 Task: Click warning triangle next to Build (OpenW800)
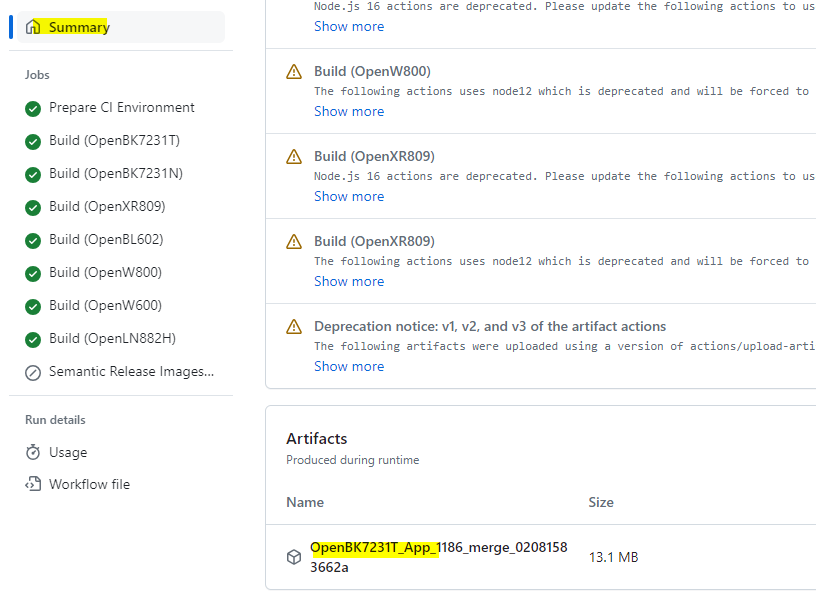294,72
